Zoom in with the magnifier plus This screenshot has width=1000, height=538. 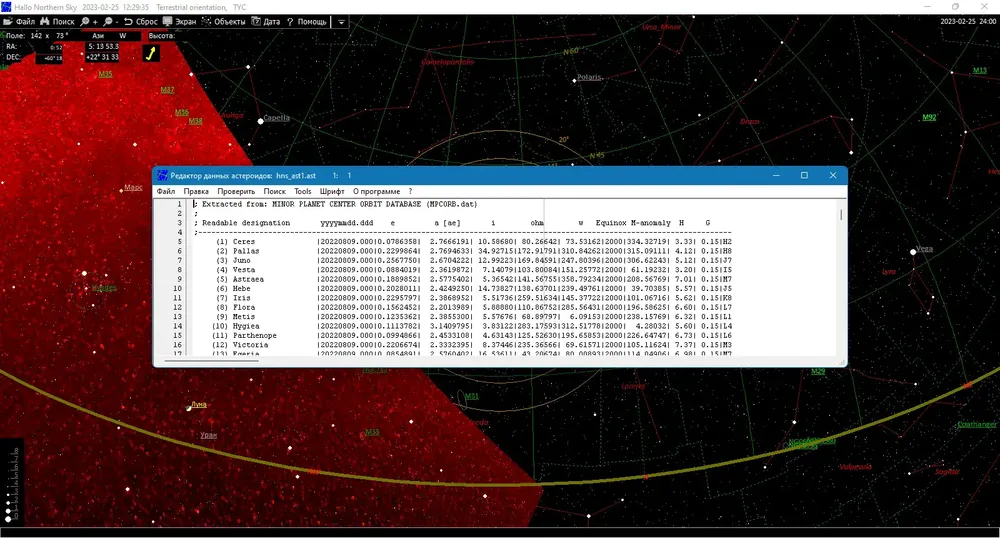click(x=89, y=22)
